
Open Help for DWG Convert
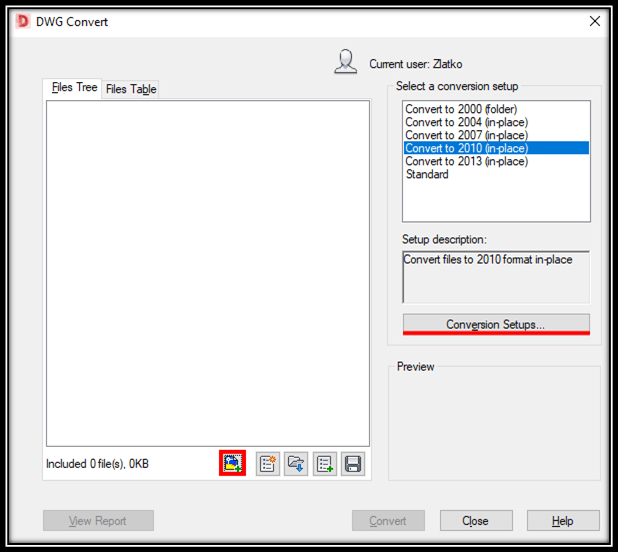point(563,520)
